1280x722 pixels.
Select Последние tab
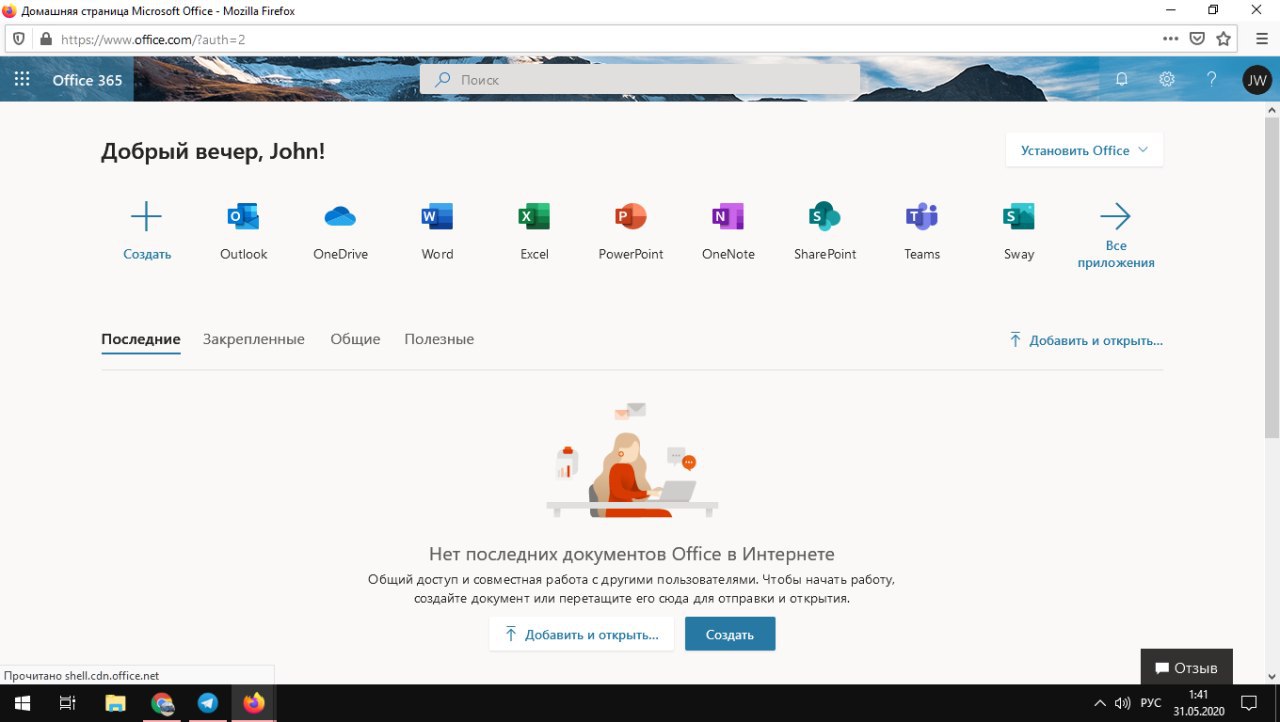tap(141, 339)
